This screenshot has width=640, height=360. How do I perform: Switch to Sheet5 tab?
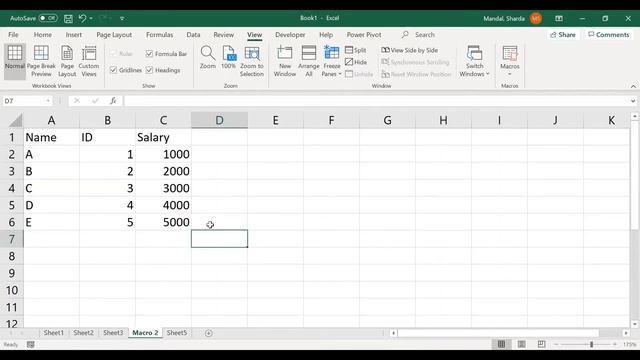[177, 333]
